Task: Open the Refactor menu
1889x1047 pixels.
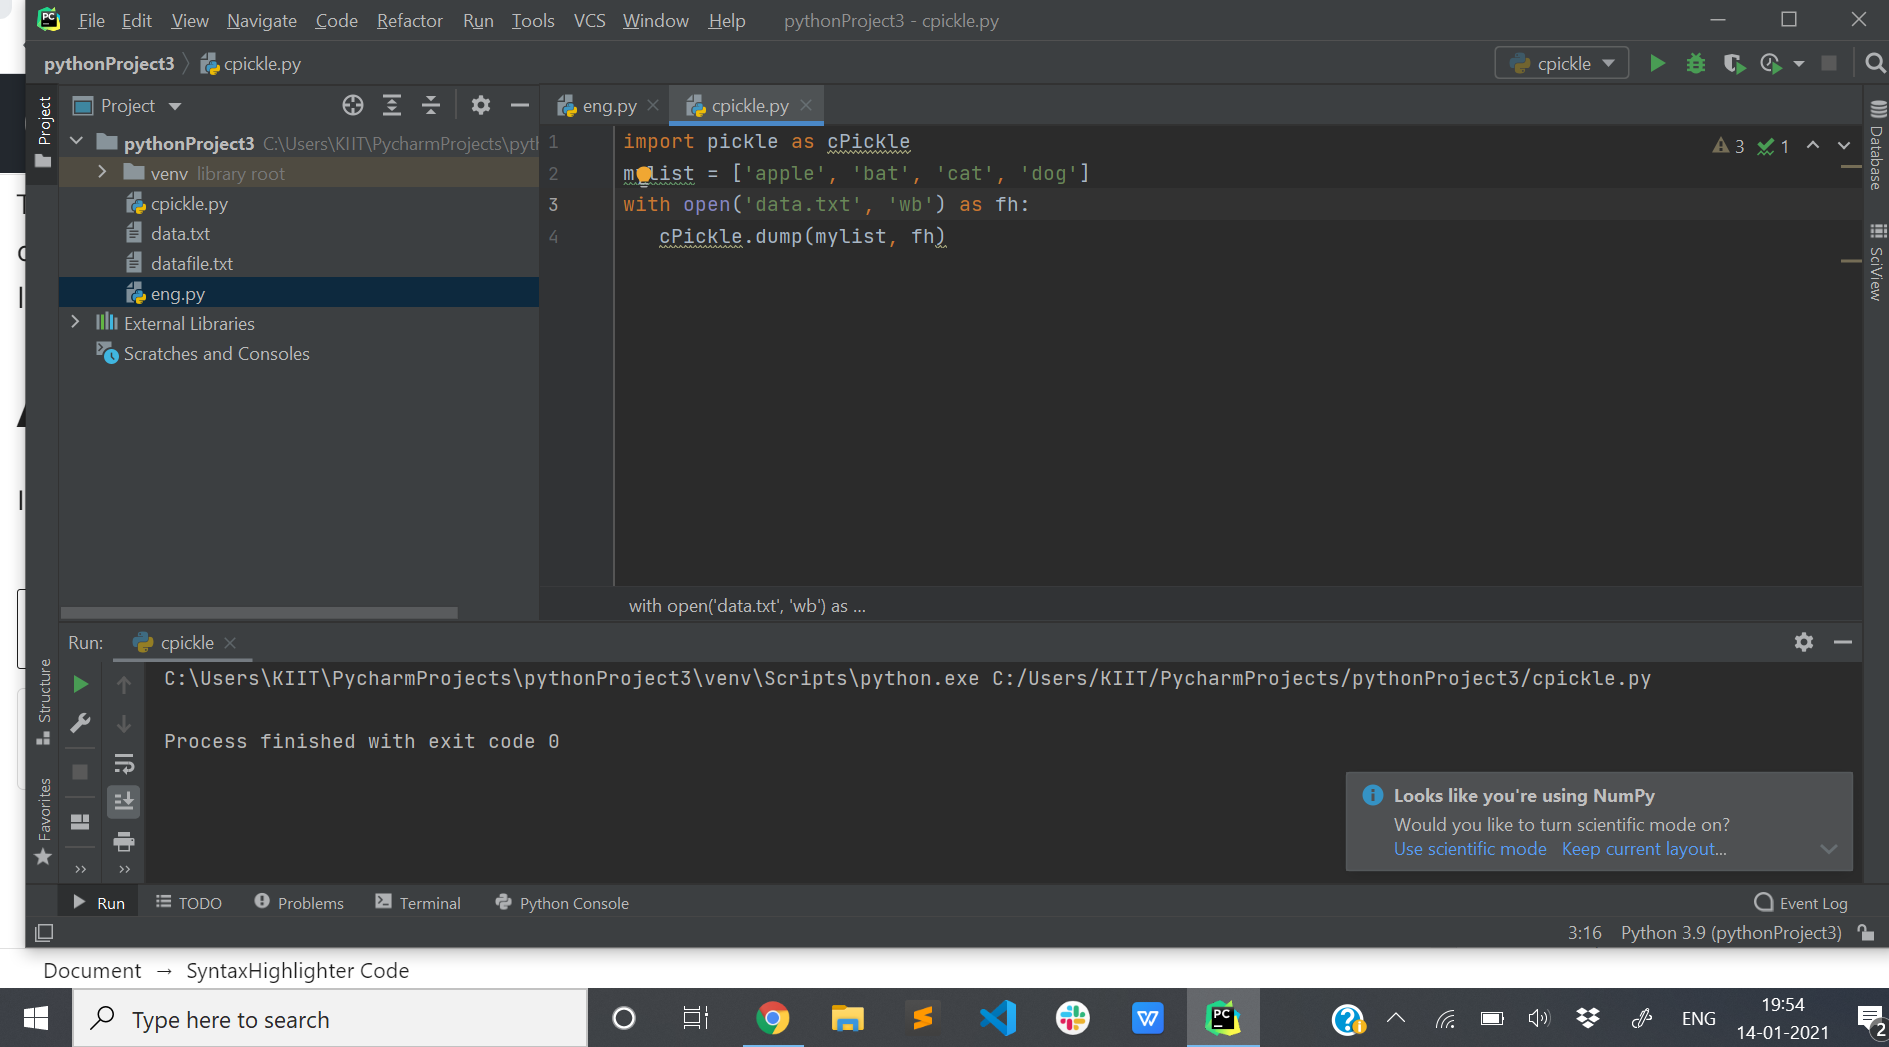Action: pyautogui.click(x=409, y=20)
